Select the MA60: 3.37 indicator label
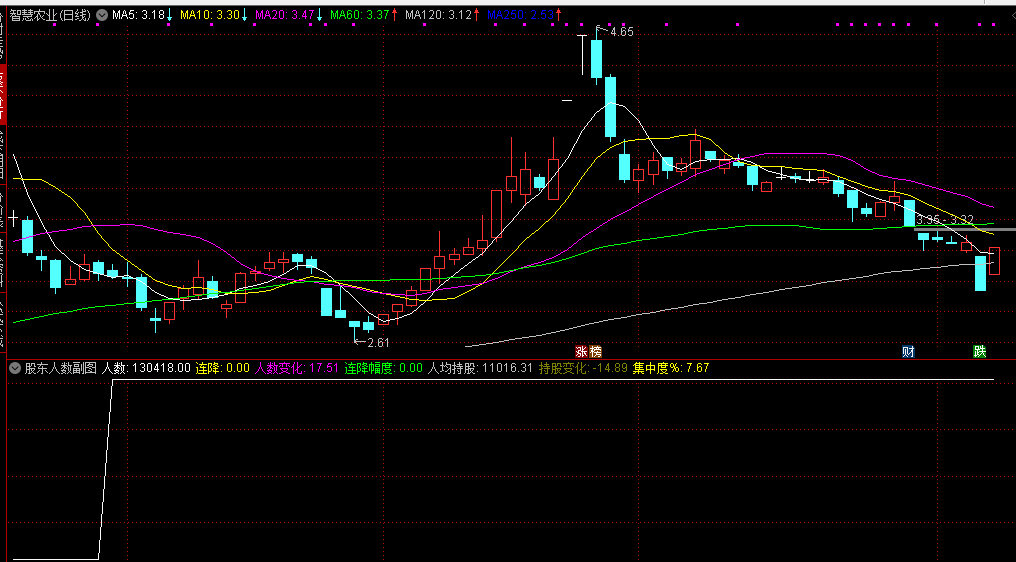1016x562 pixels. tap(360, 15)
